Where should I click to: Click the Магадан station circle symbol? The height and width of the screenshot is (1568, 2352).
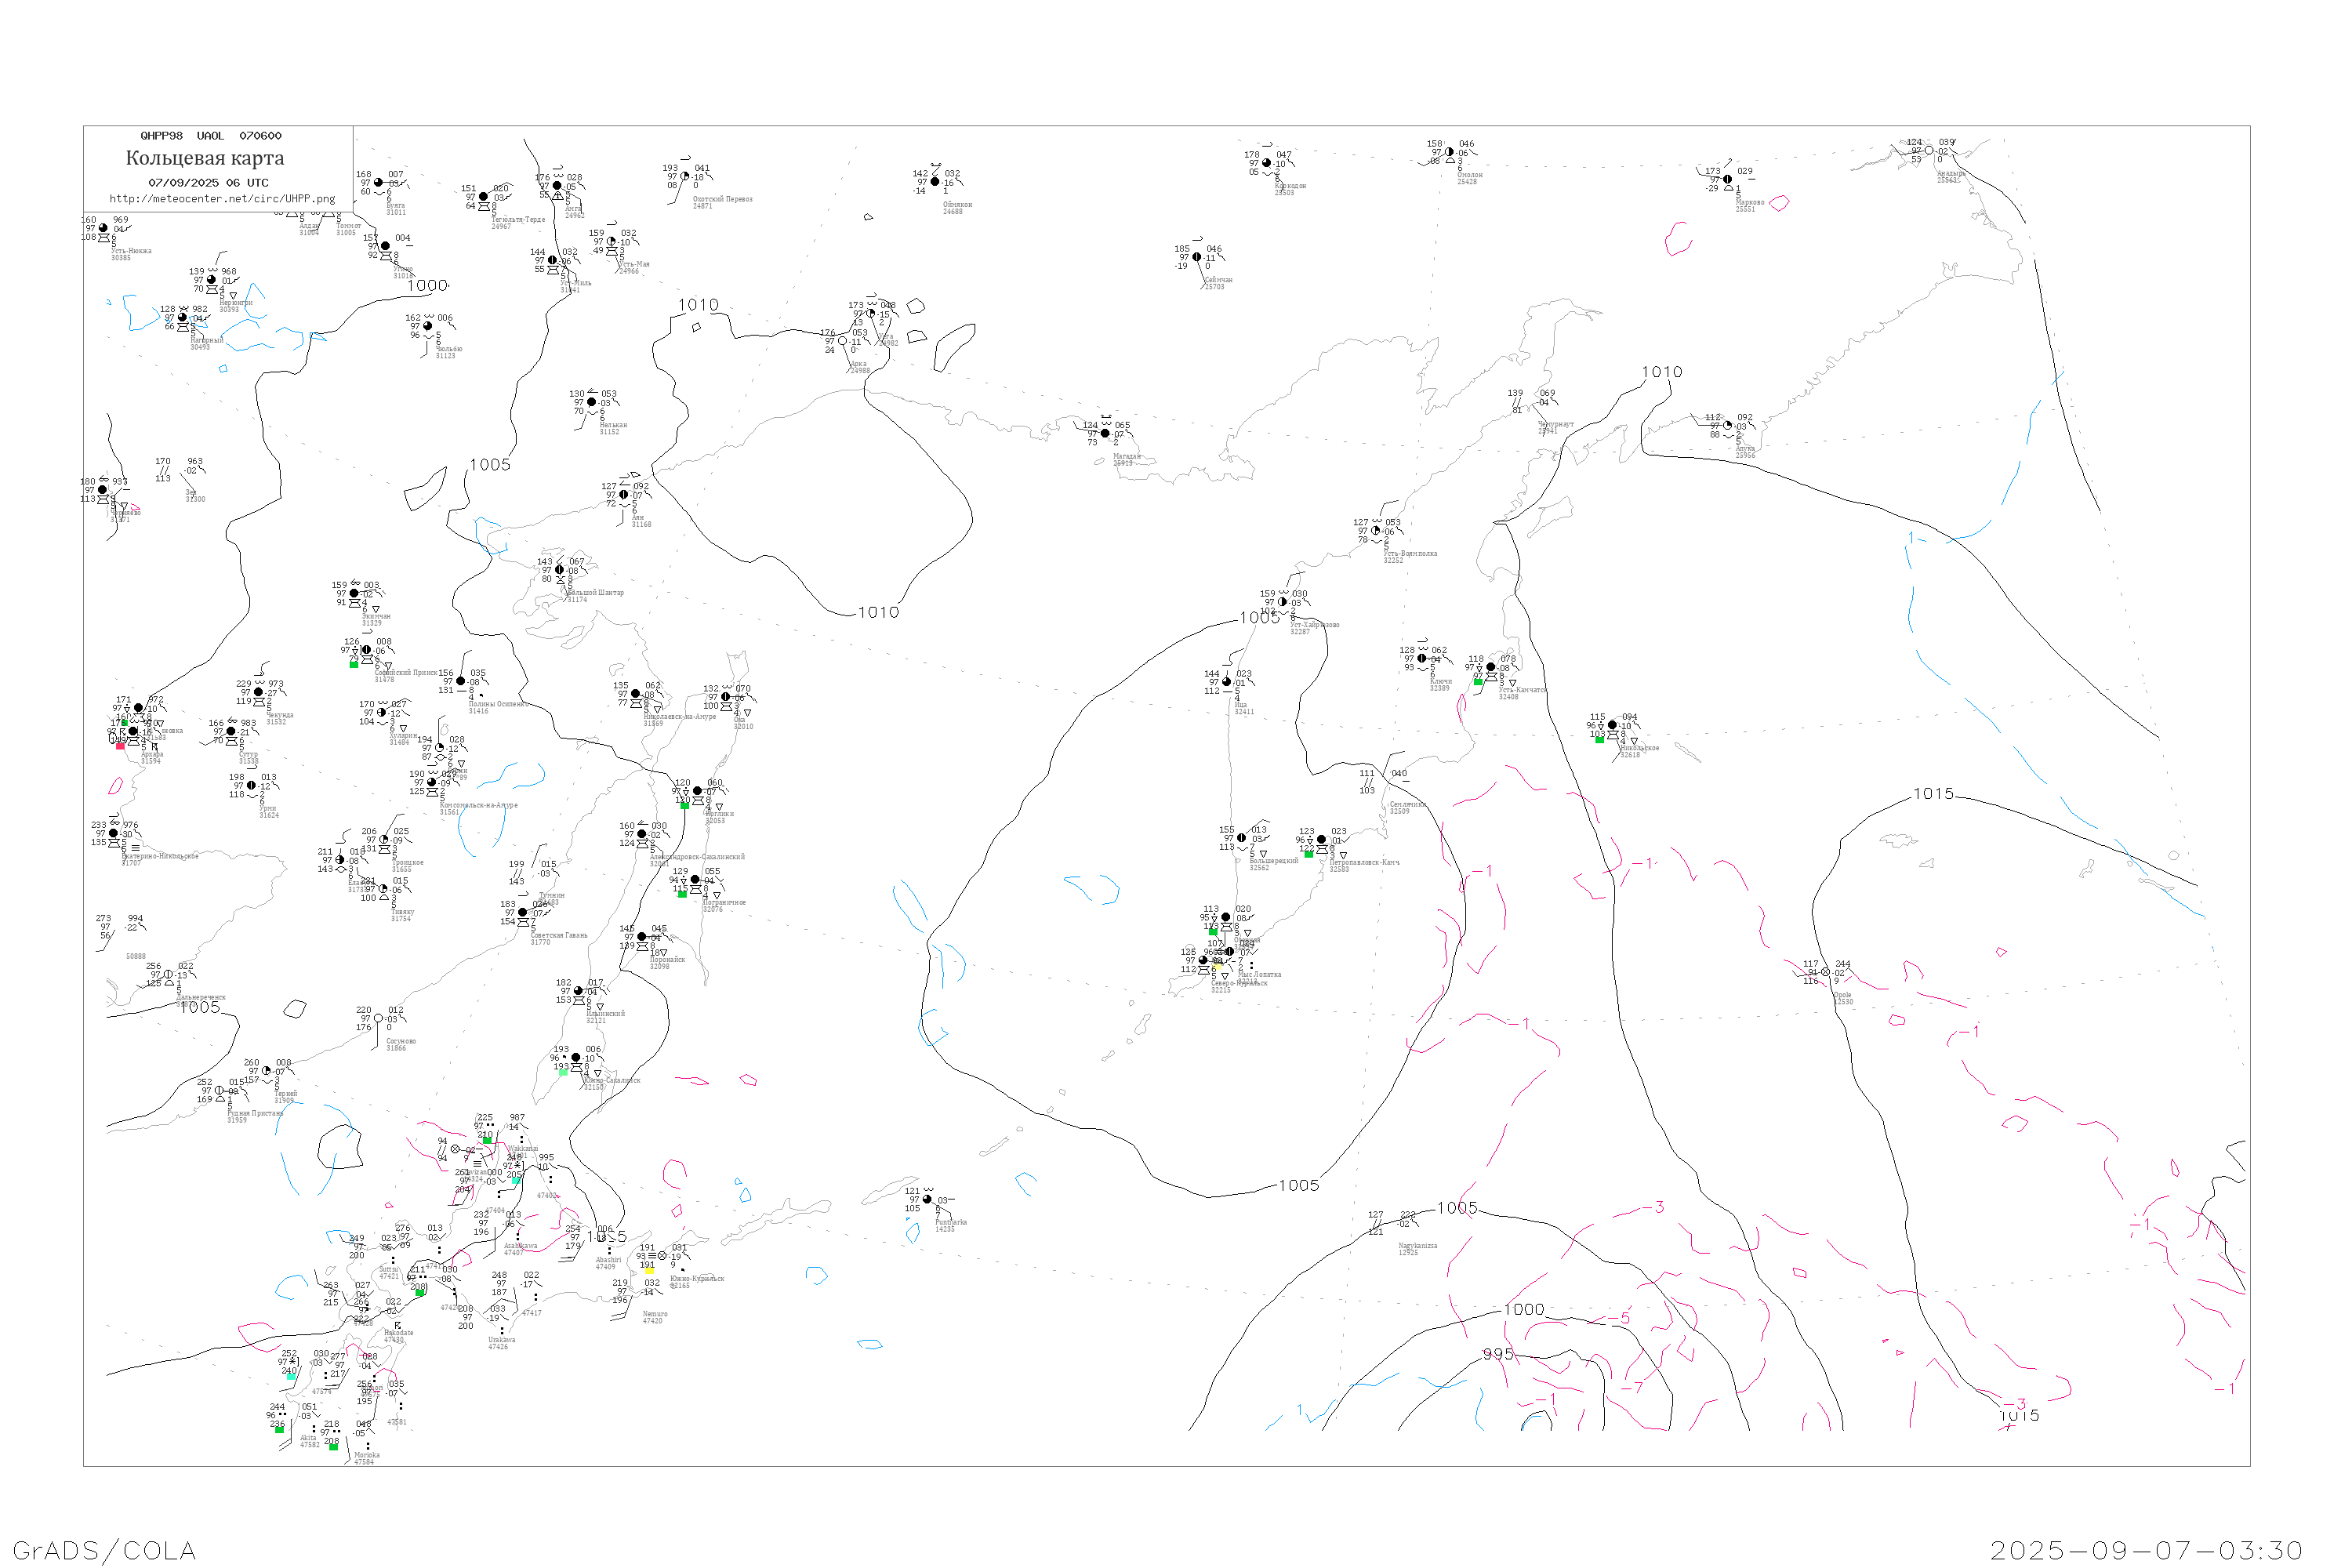(x=1105, y=433)
